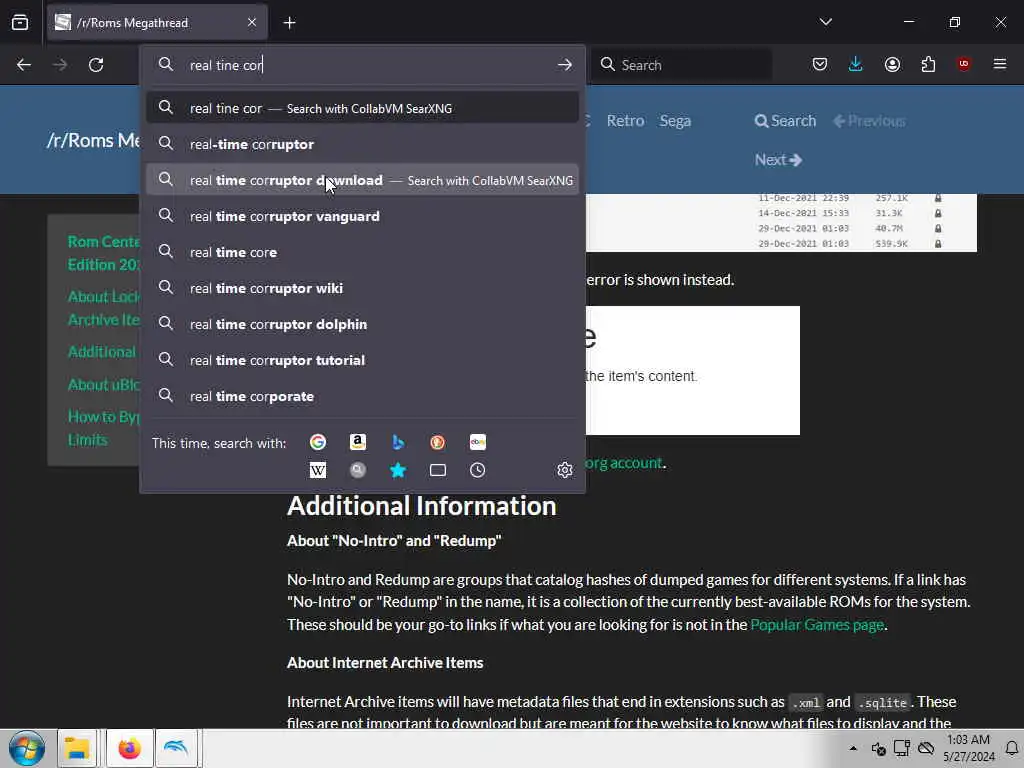
Task: Search in open Tabs icon
Action: pos(438,470)
